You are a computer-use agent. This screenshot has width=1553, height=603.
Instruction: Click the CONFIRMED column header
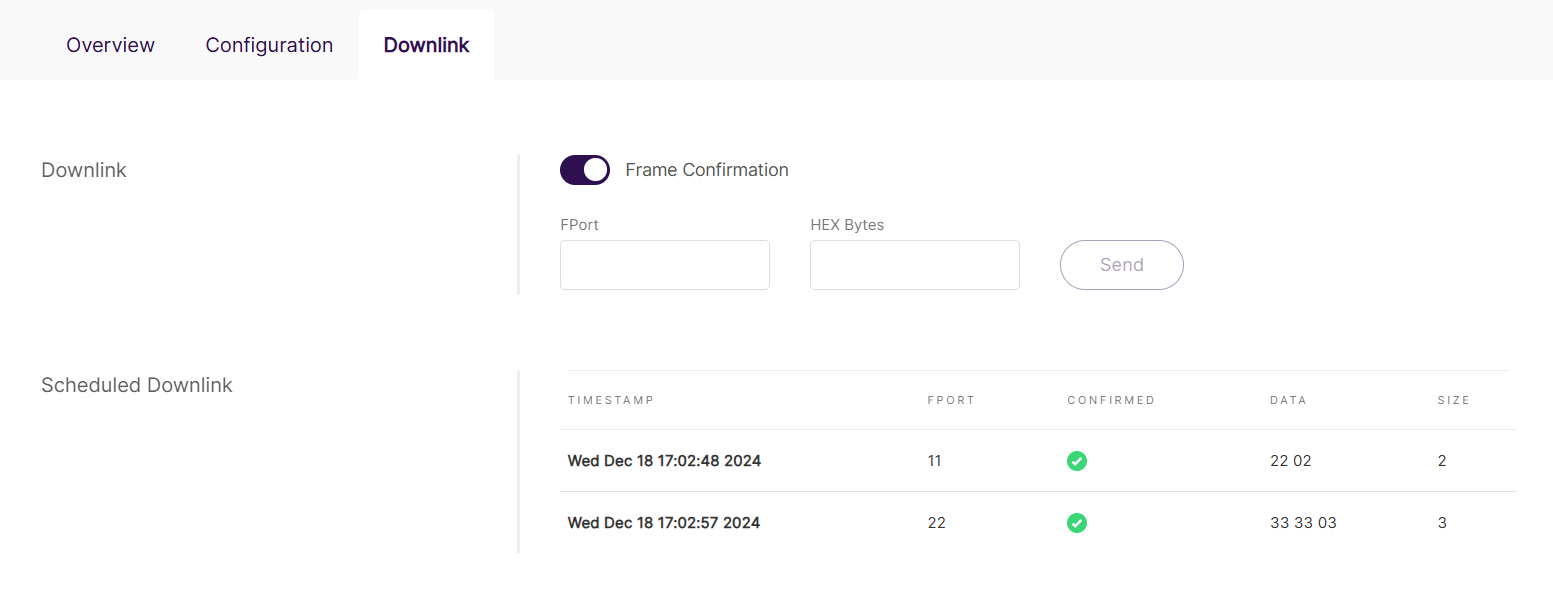[1111, 400]
